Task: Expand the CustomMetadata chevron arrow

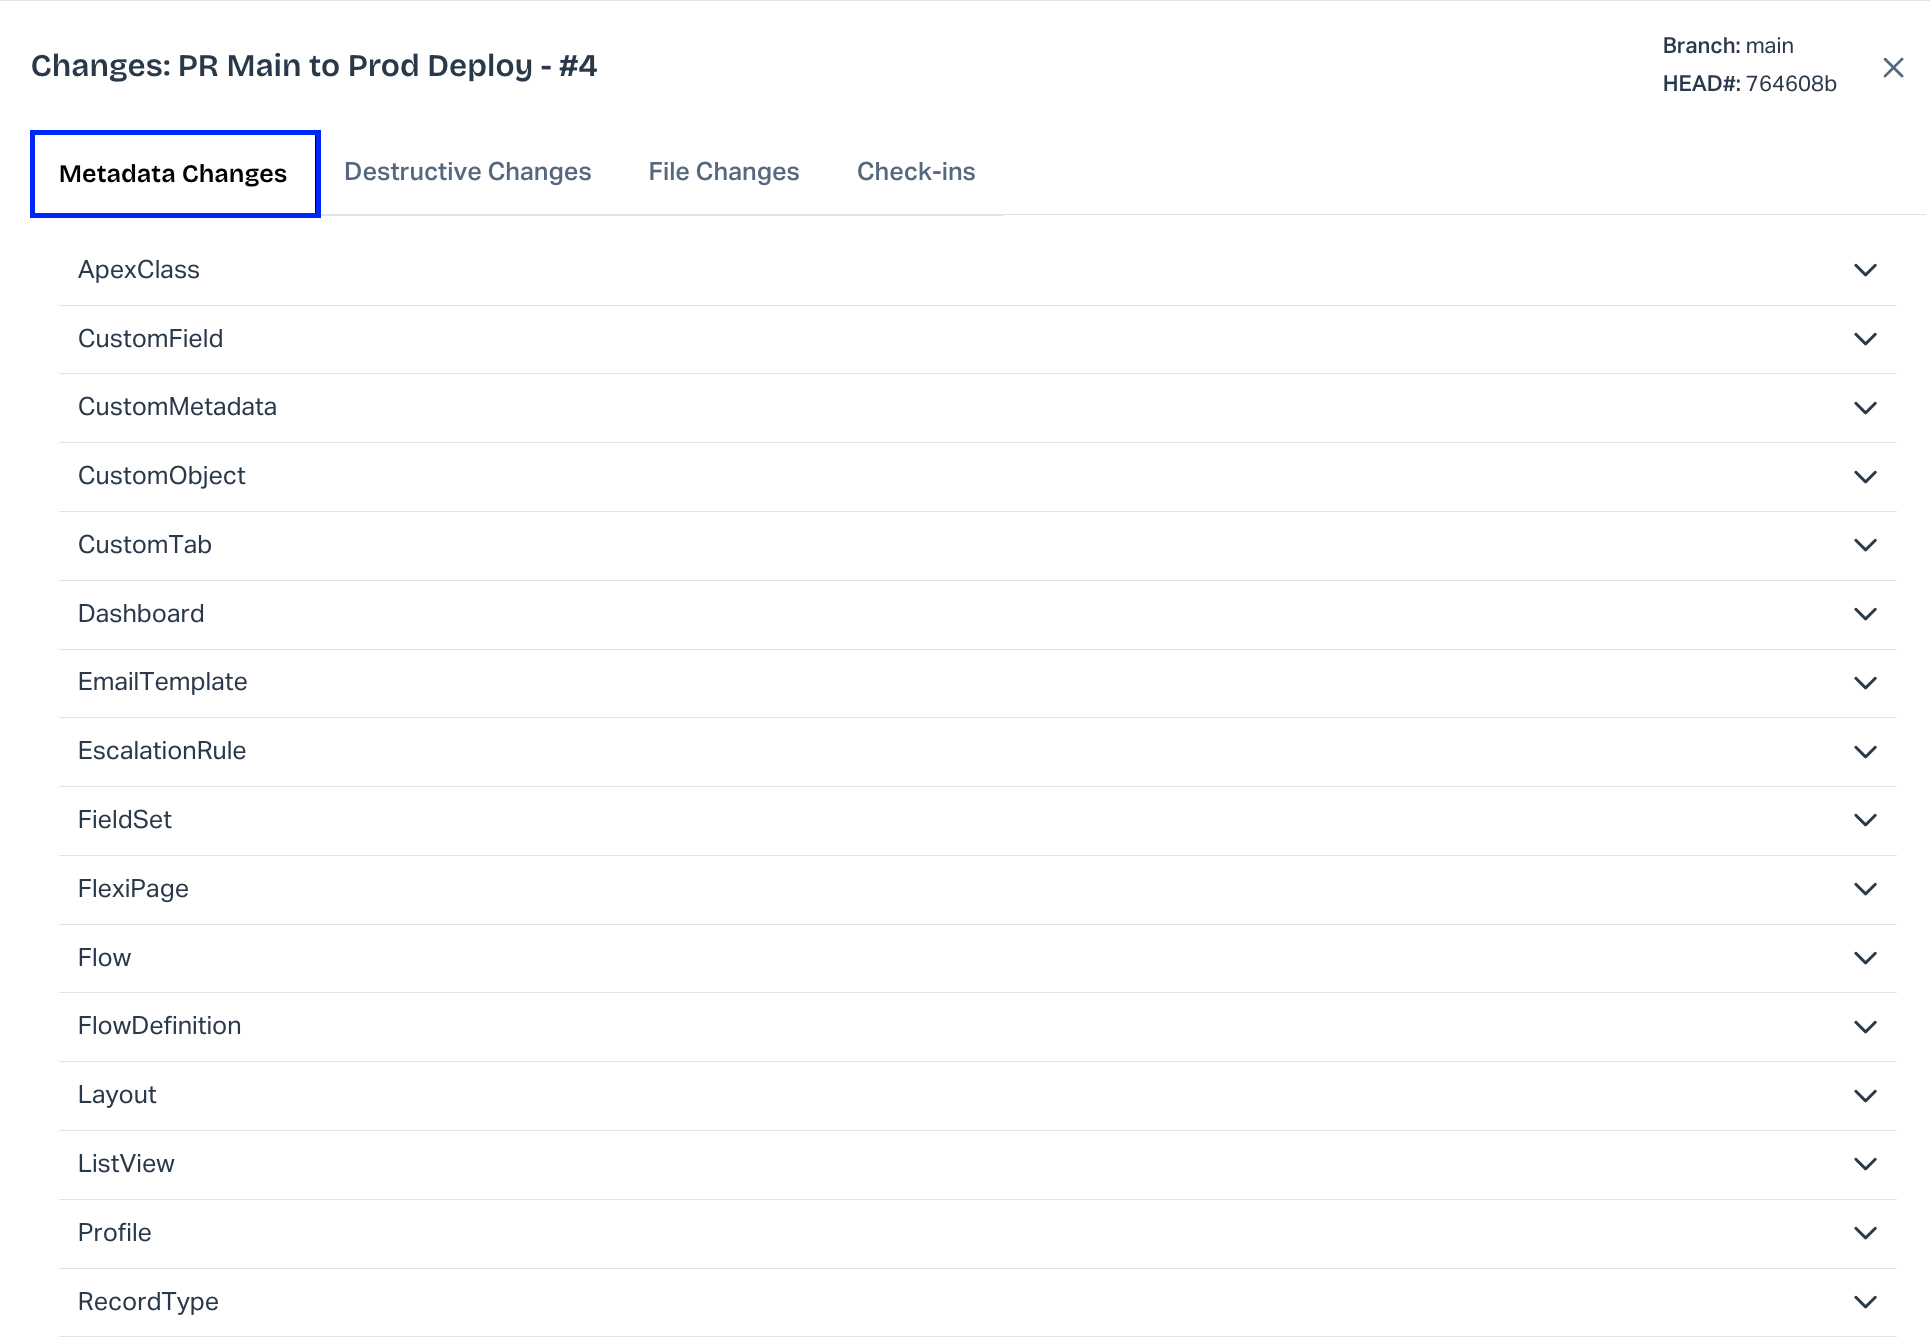Action: tap(1865, 408)
